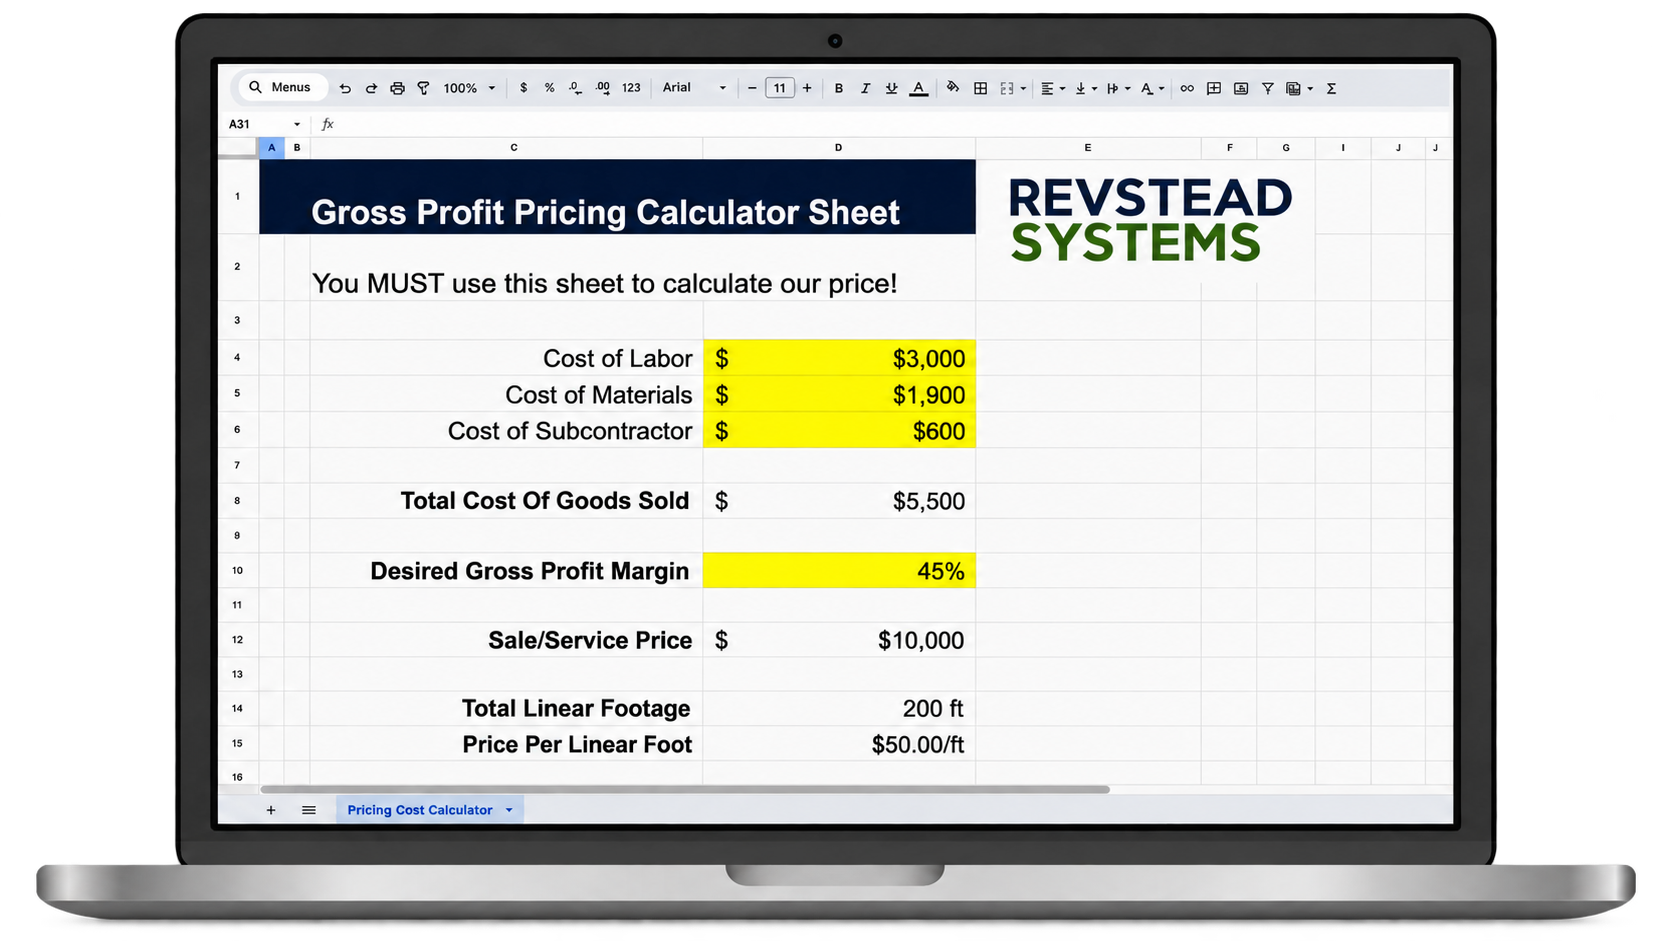Open the fill color paint bucket

[x=953, y=88]
